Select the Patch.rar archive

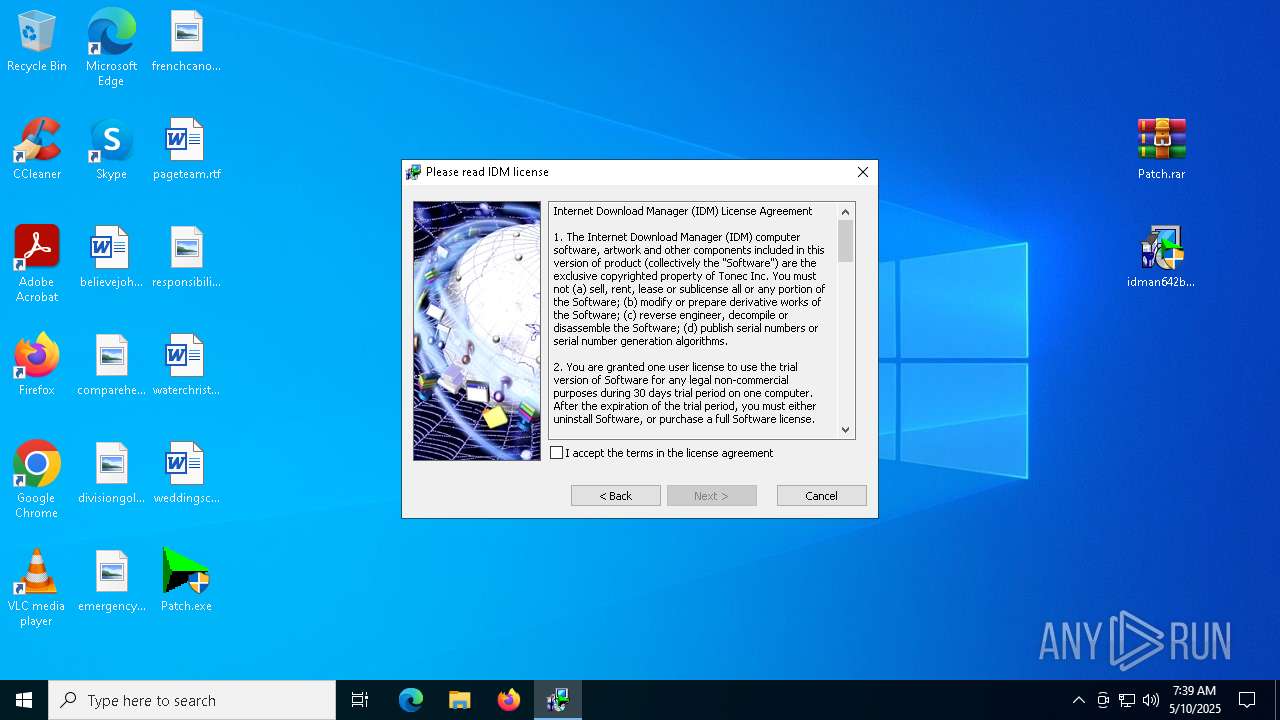[x=1161, y=150]
